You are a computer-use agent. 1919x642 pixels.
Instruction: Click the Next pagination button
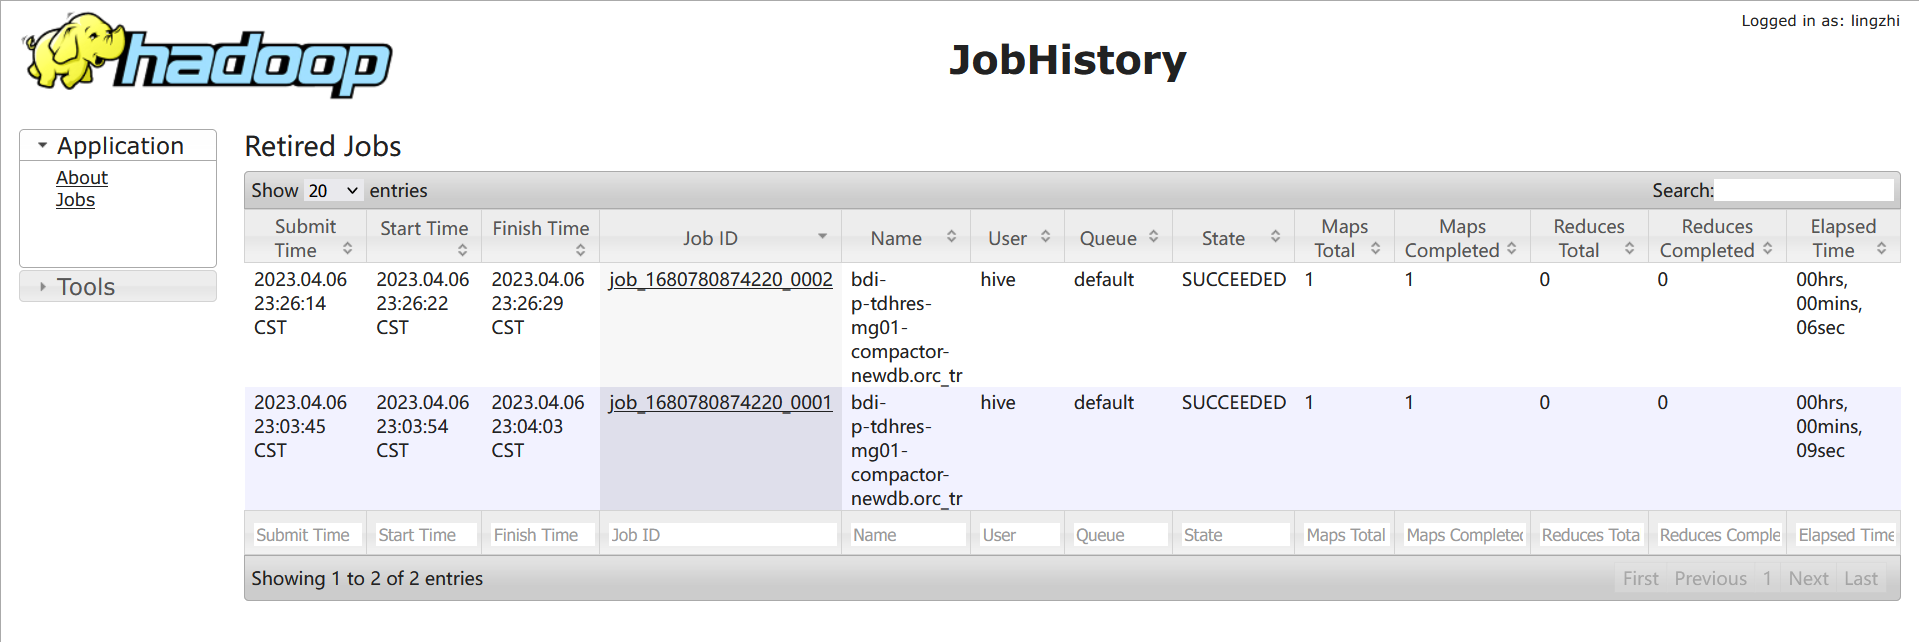pos(1808,579)
